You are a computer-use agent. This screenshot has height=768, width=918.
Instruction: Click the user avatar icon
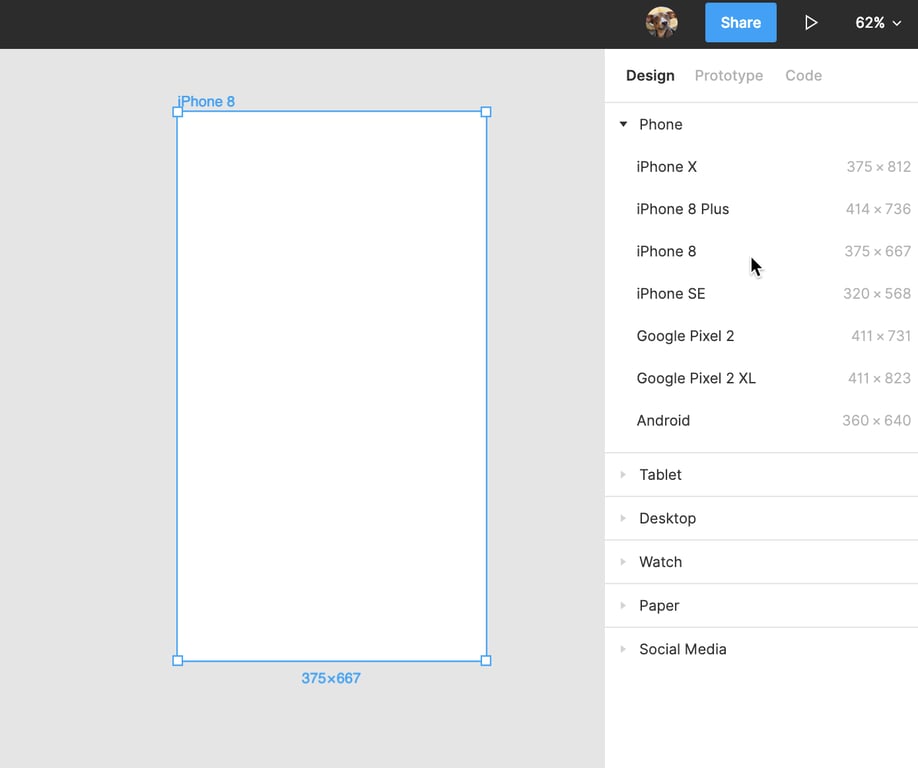pyautogui.click(x=661, y=22)
